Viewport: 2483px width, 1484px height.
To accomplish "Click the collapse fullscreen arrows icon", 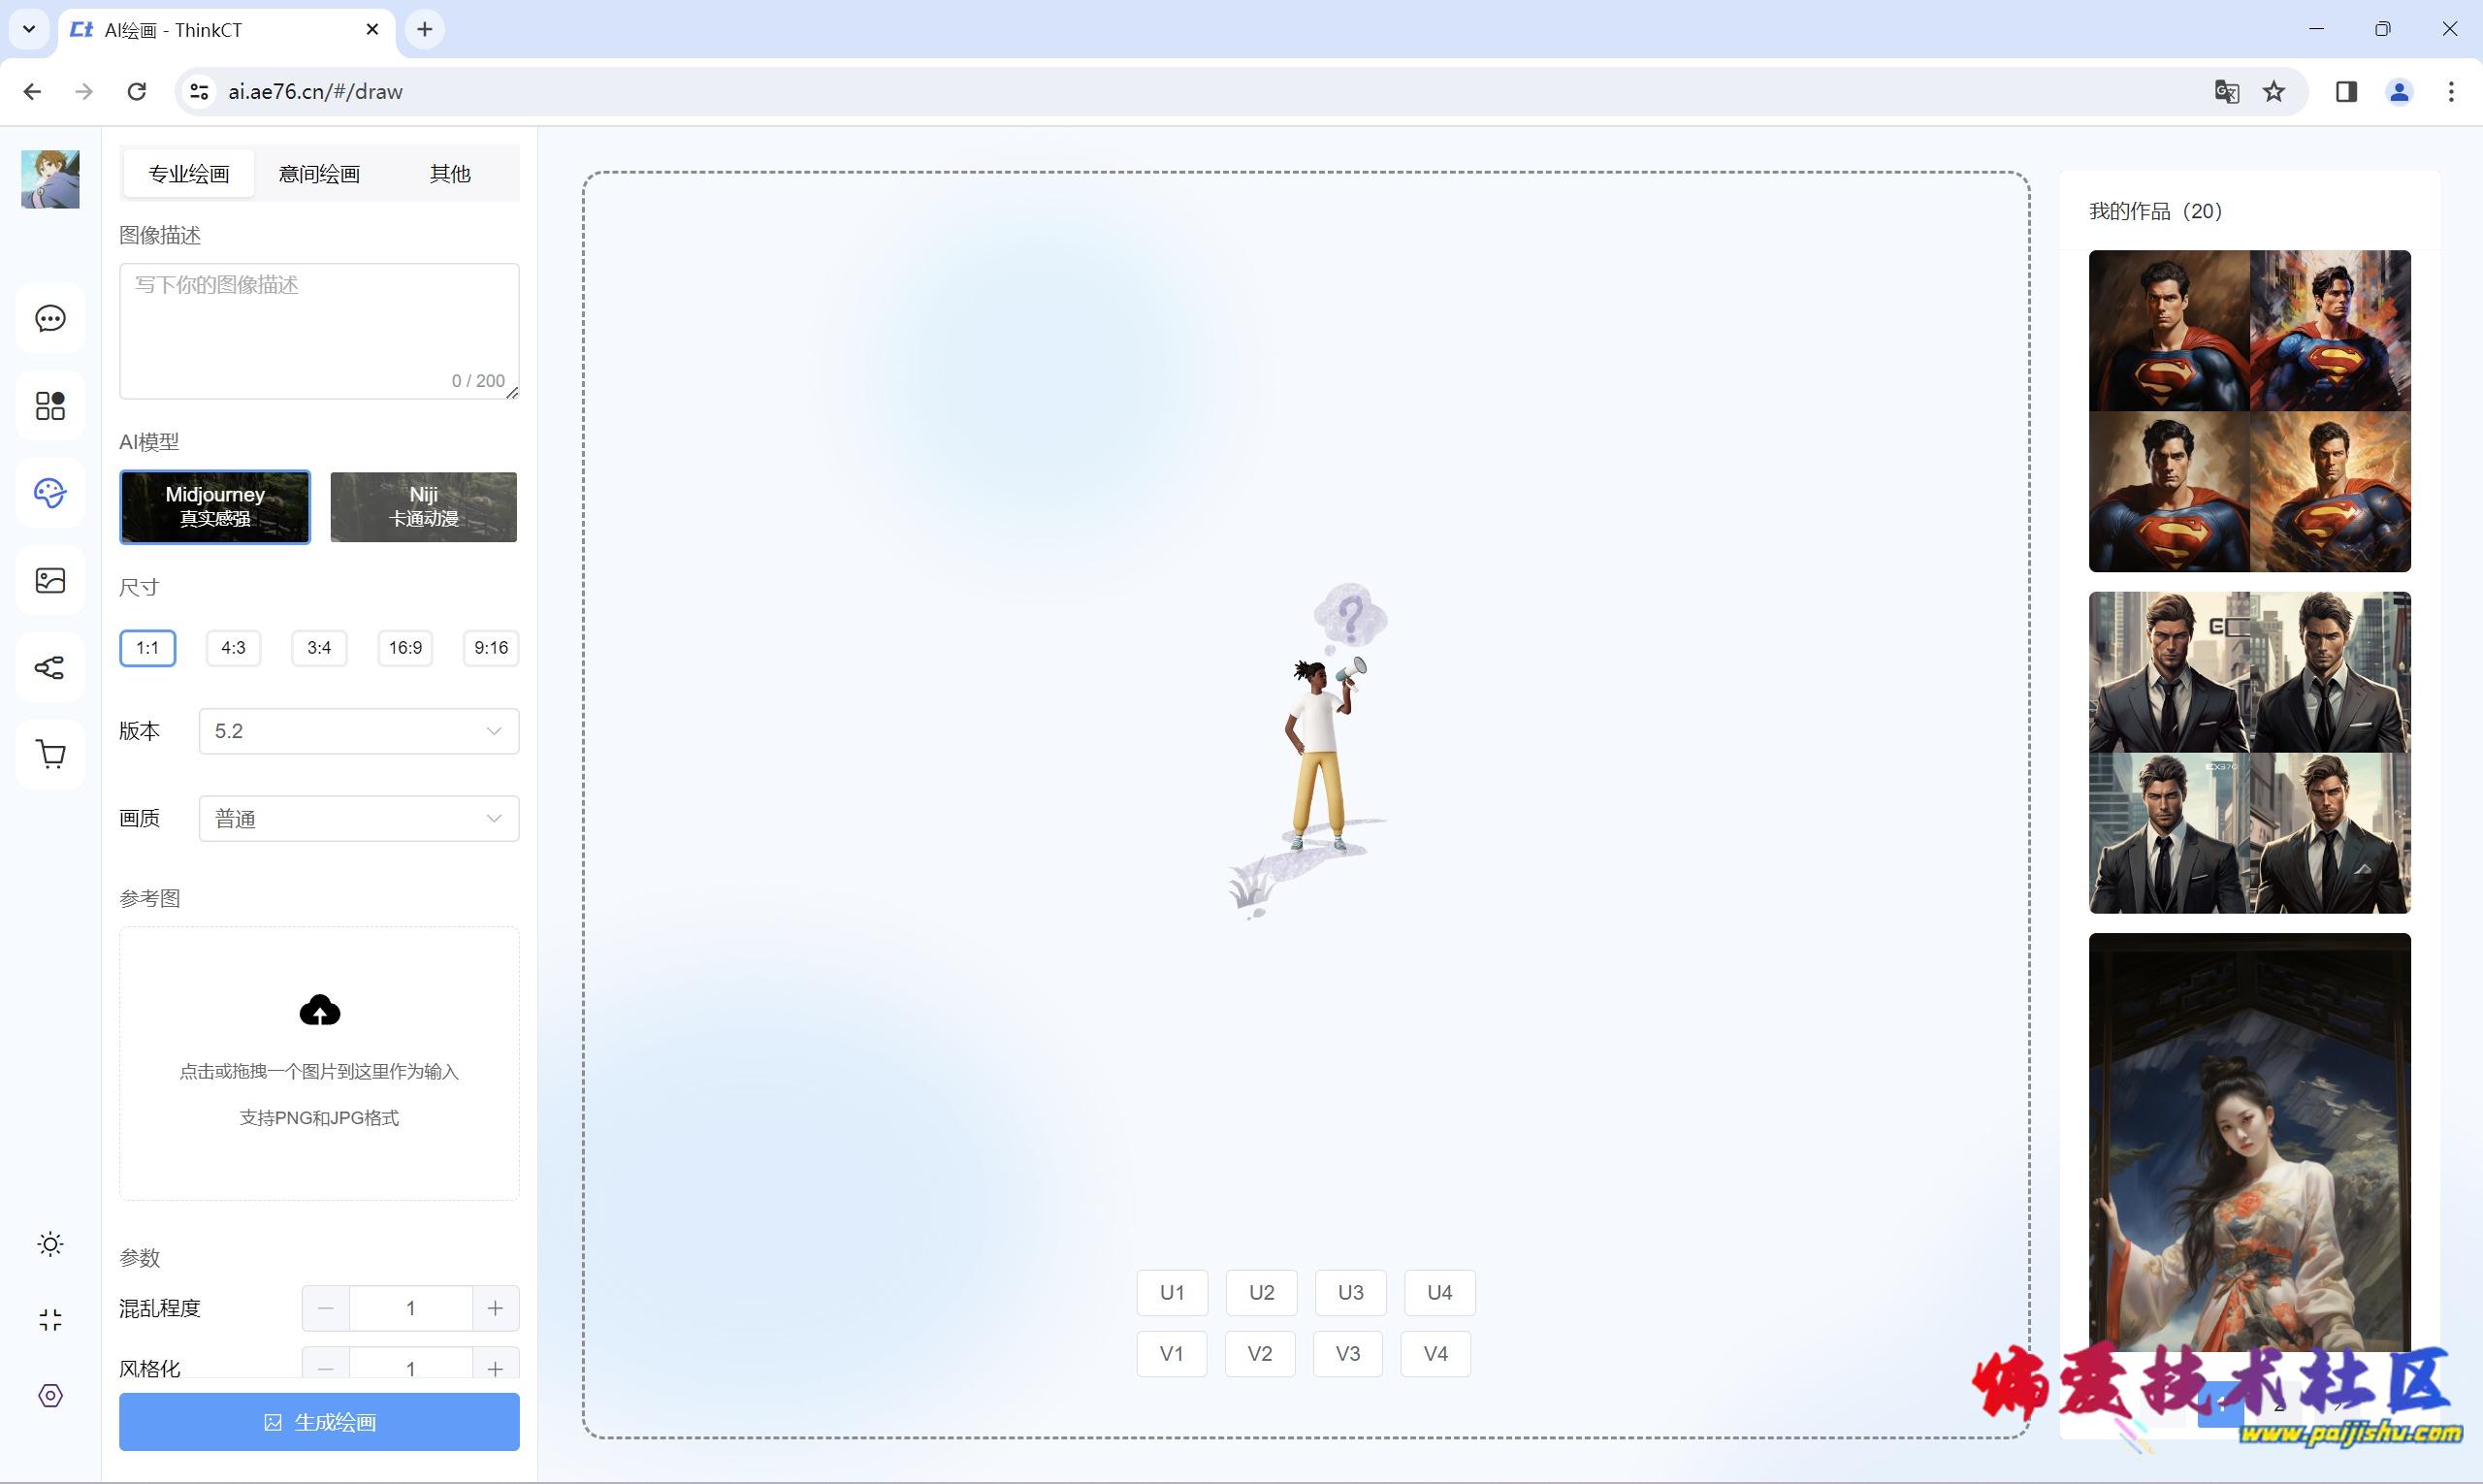I will point(50,1320).
